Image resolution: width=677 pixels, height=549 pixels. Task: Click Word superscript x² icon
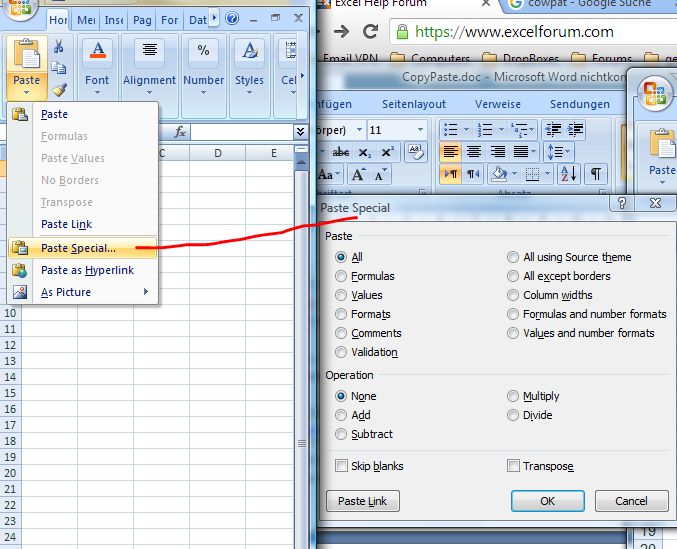coord(387,152)
